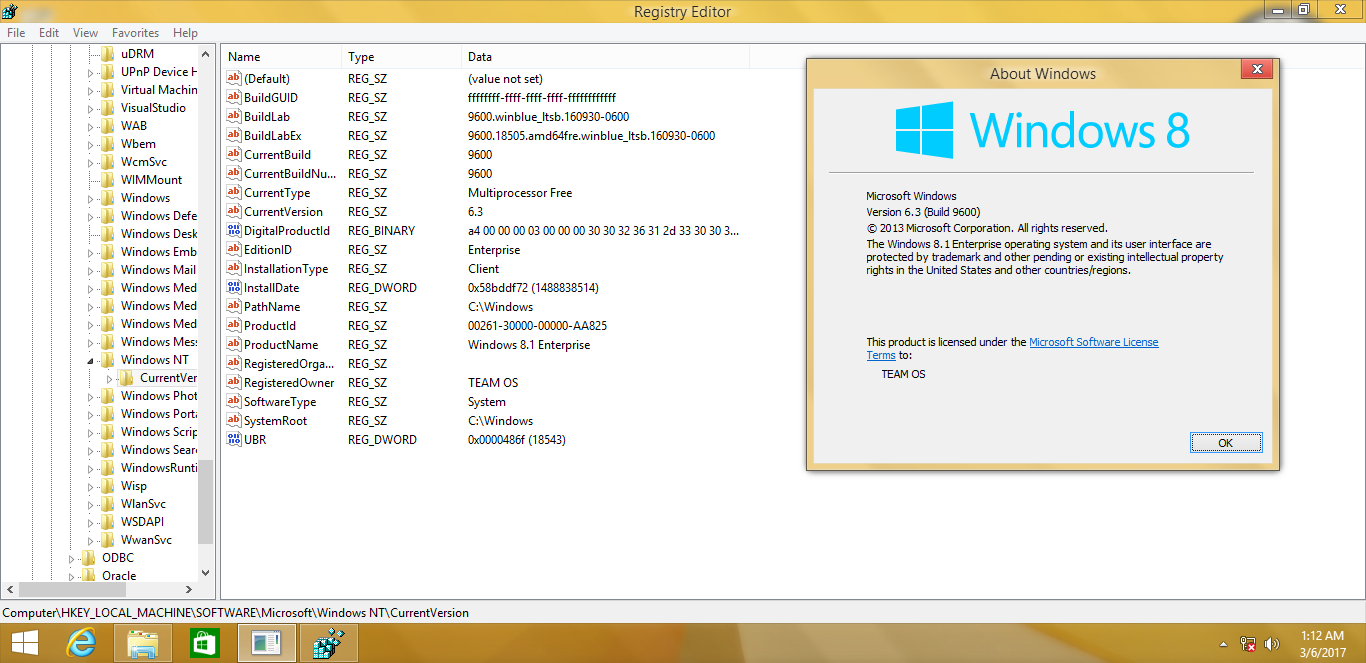Expand the CurrentVersion tree node
This screenshot has height=663, width=1366.
coord(110,378)
